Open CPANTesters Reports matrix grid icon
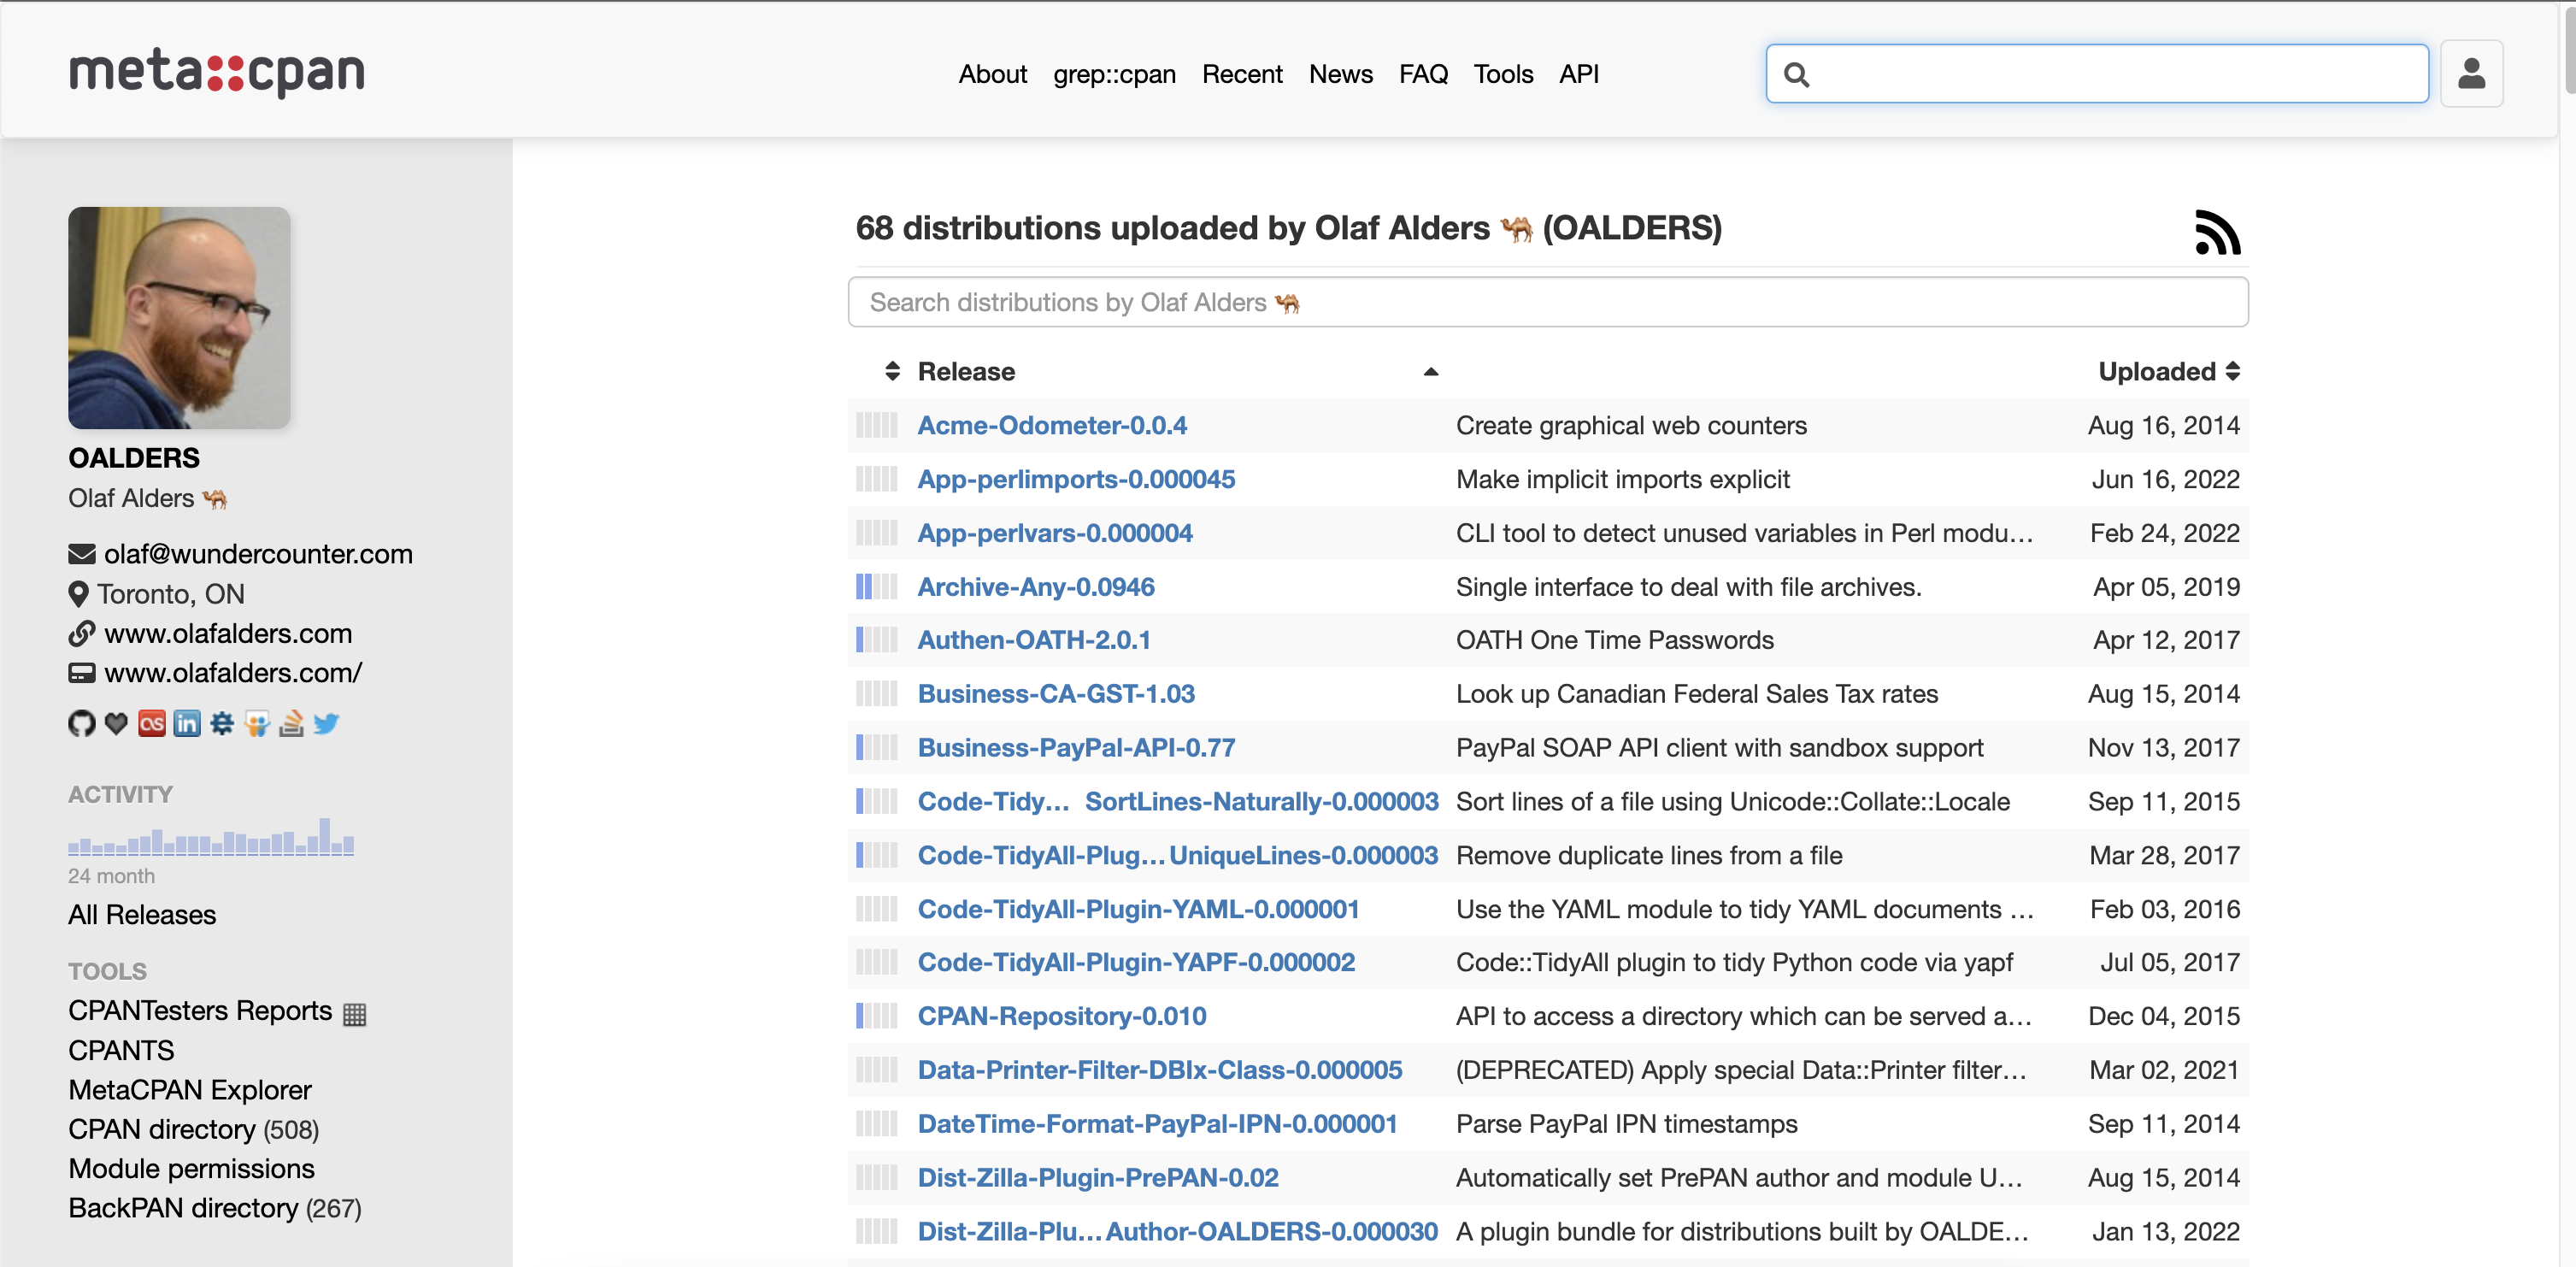This screenshot has height=1267, width=2576. (354, 1014)
